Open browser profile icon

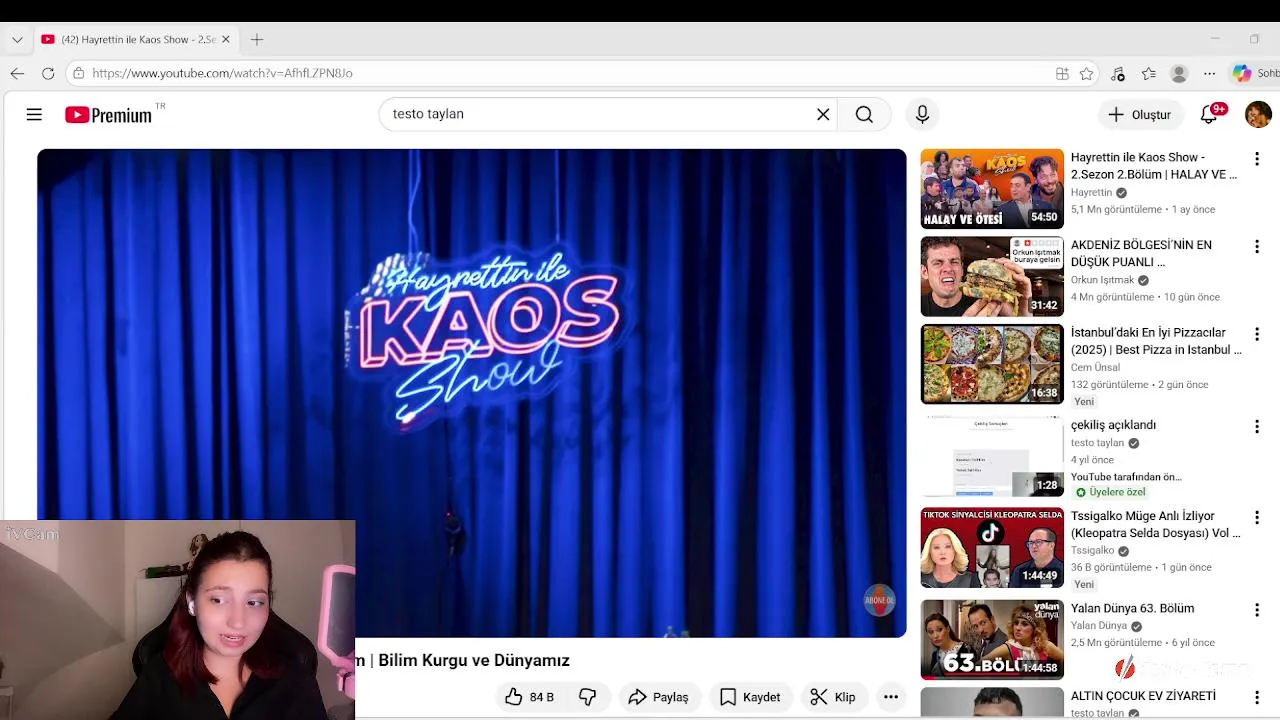coord(1179,73)
